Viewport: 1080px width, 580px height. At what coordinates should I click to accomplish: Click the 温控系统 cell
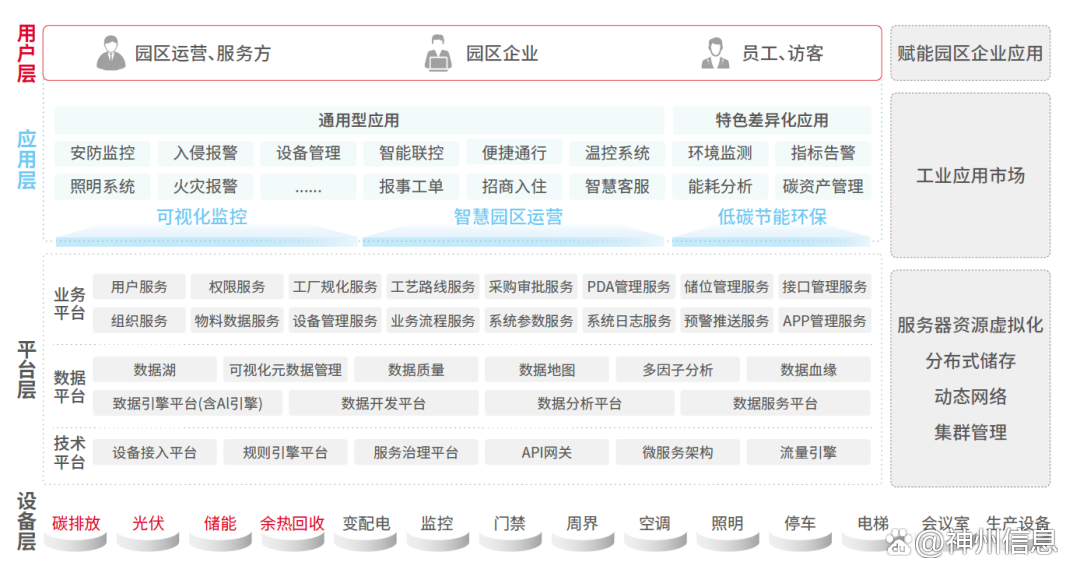pyautogui.click(x=617, y=153)
